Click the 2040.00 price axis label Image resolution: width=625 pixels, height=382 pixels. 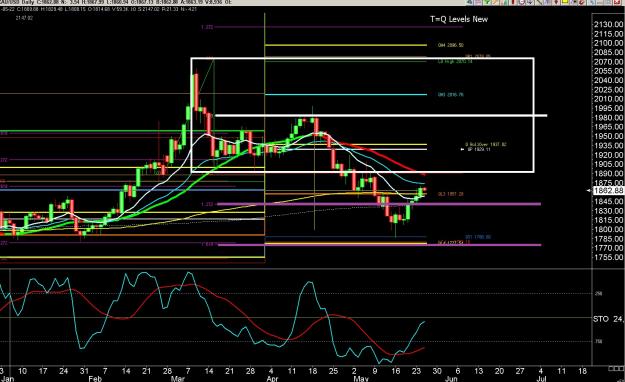pyautogui.click(x=608, y=81)
